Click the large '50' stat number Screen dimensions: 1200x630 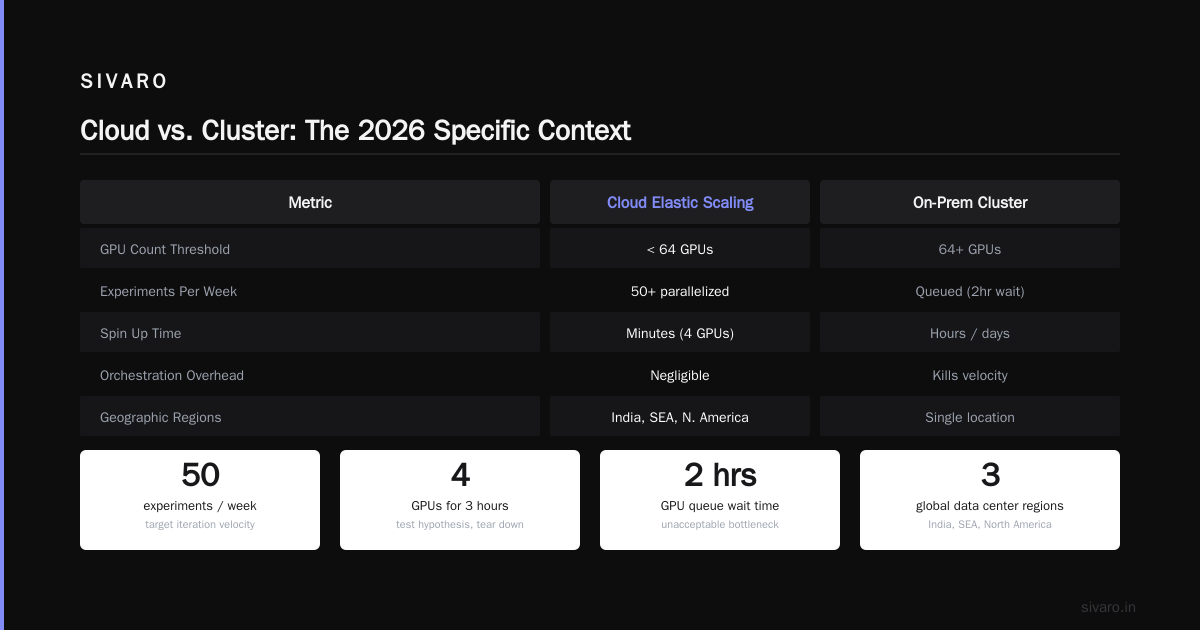[x=200, y=475]
